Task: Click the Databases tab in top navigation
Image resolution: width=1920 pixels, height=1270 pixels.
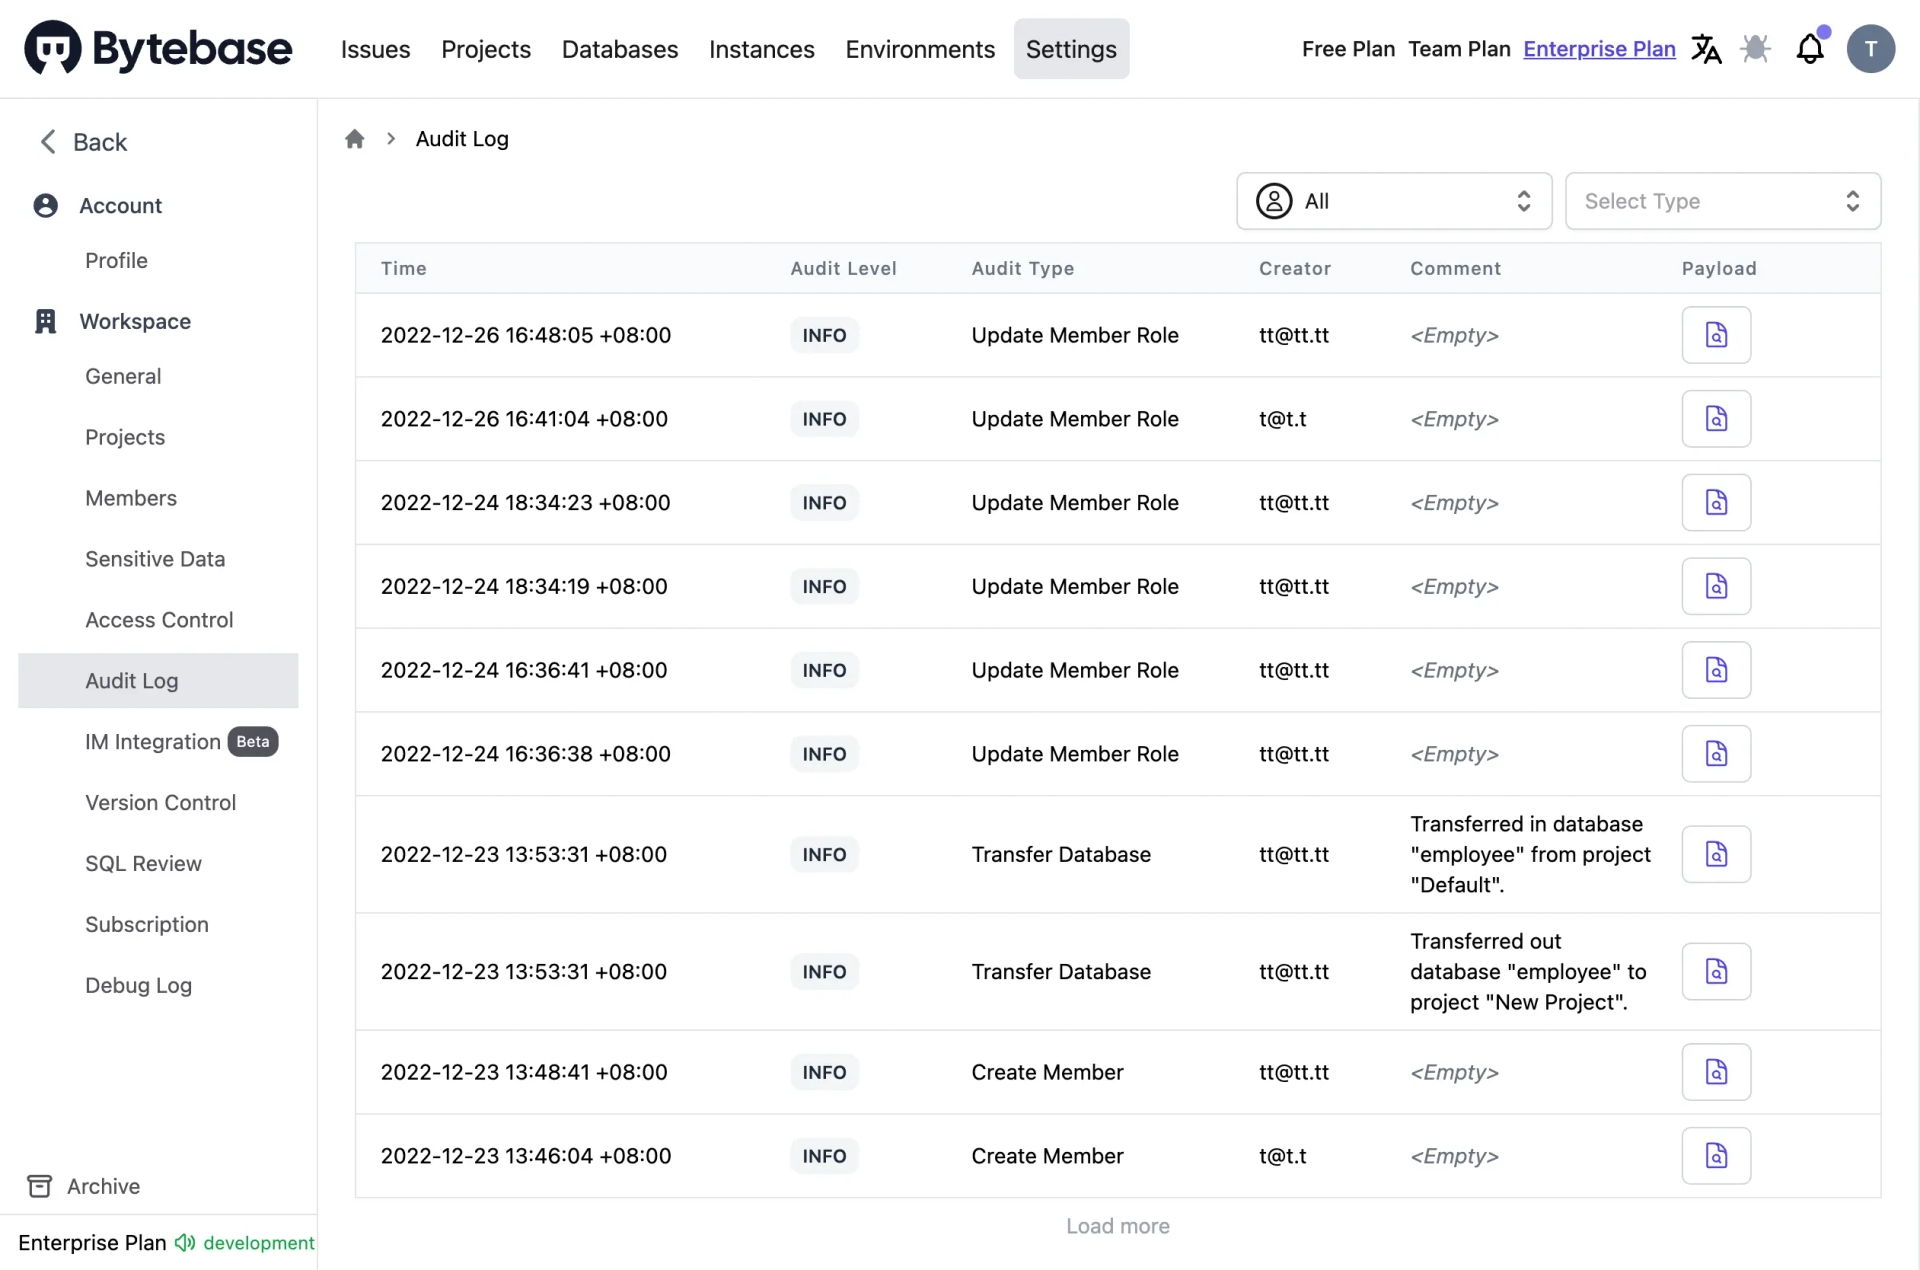Action: pyautogui.click(x=619, y=48)
